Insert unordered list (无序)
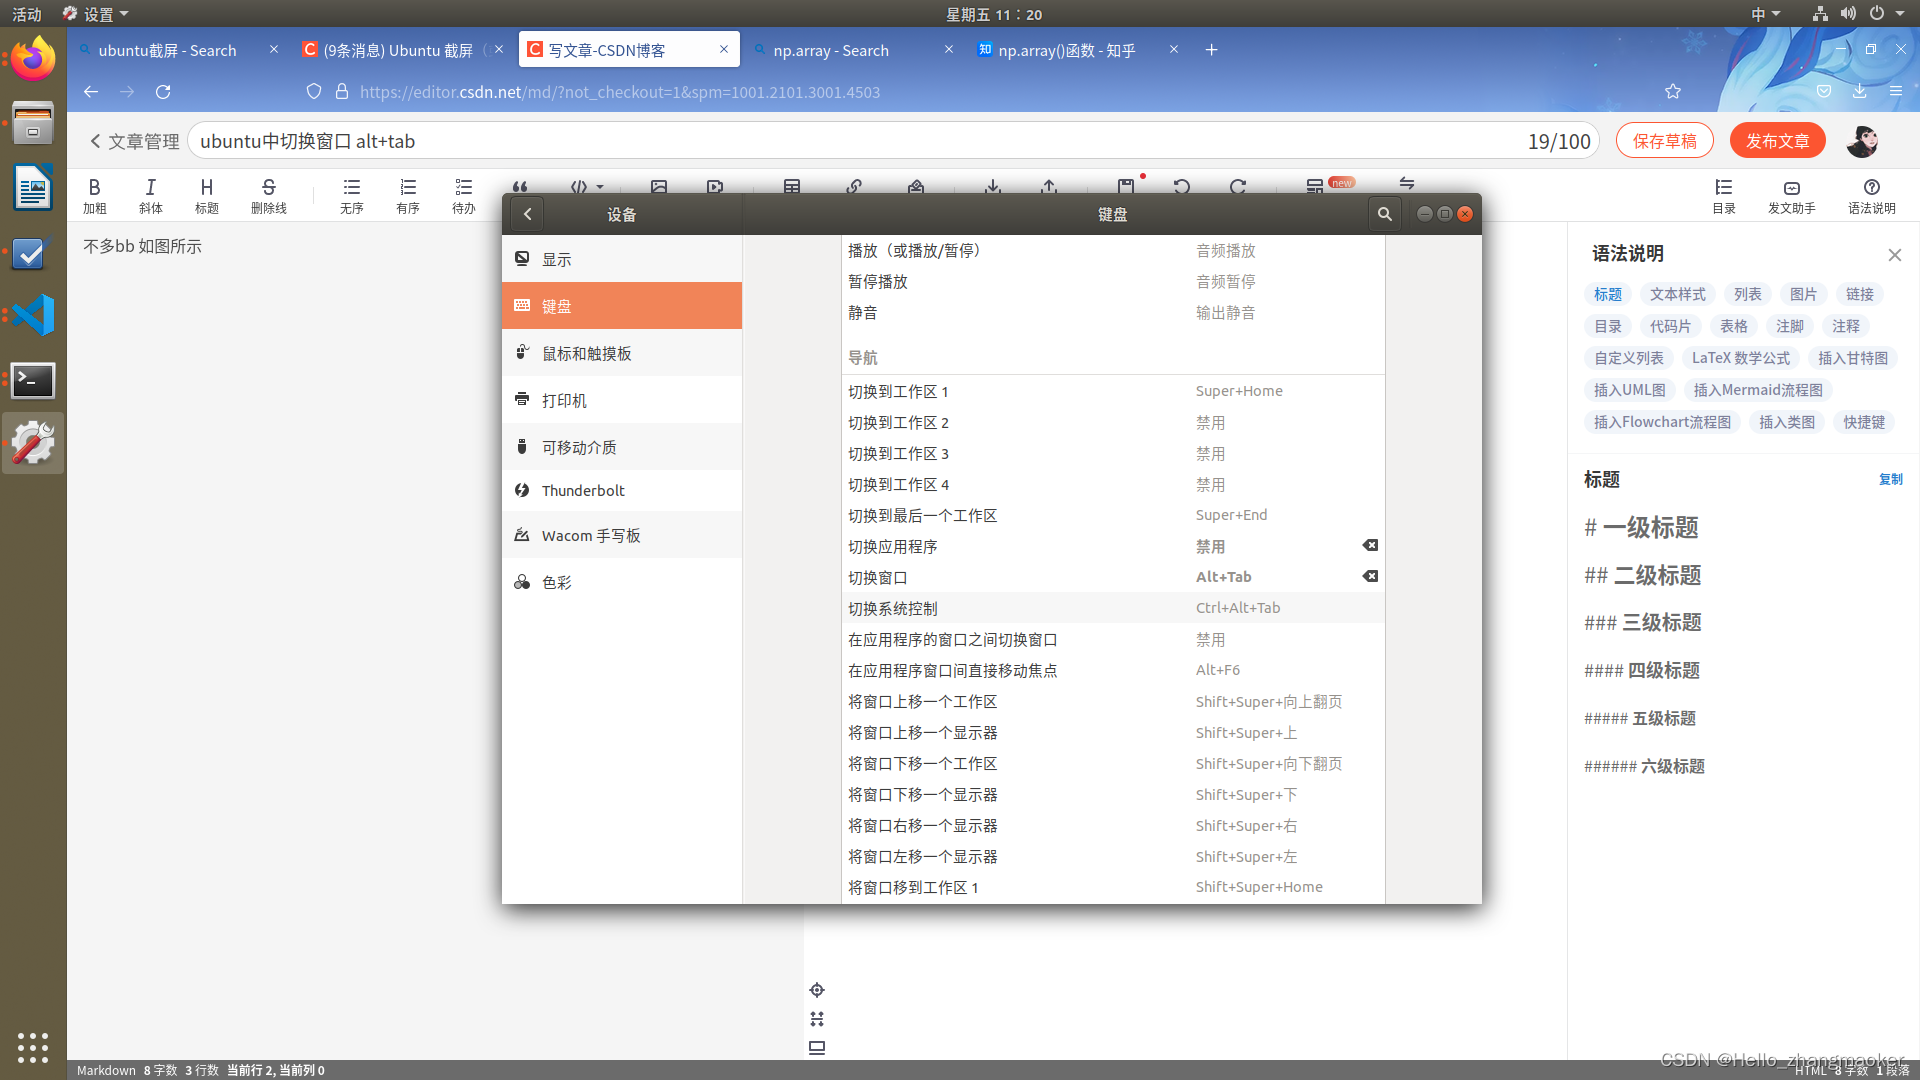The height and width of the screenshot is (1080, 1920). coord(351,195)
